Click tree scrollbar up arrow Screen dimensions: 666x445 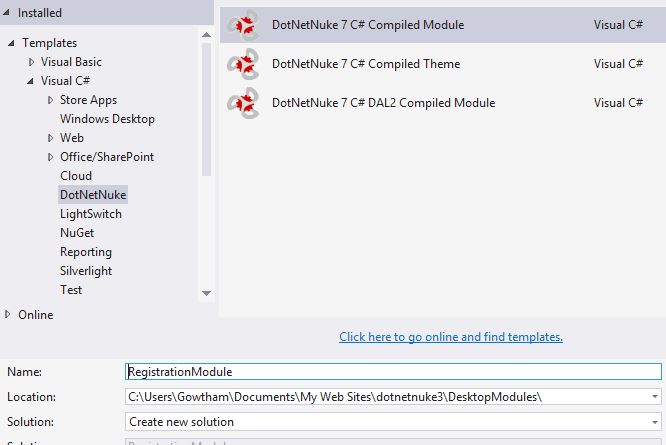206,35
